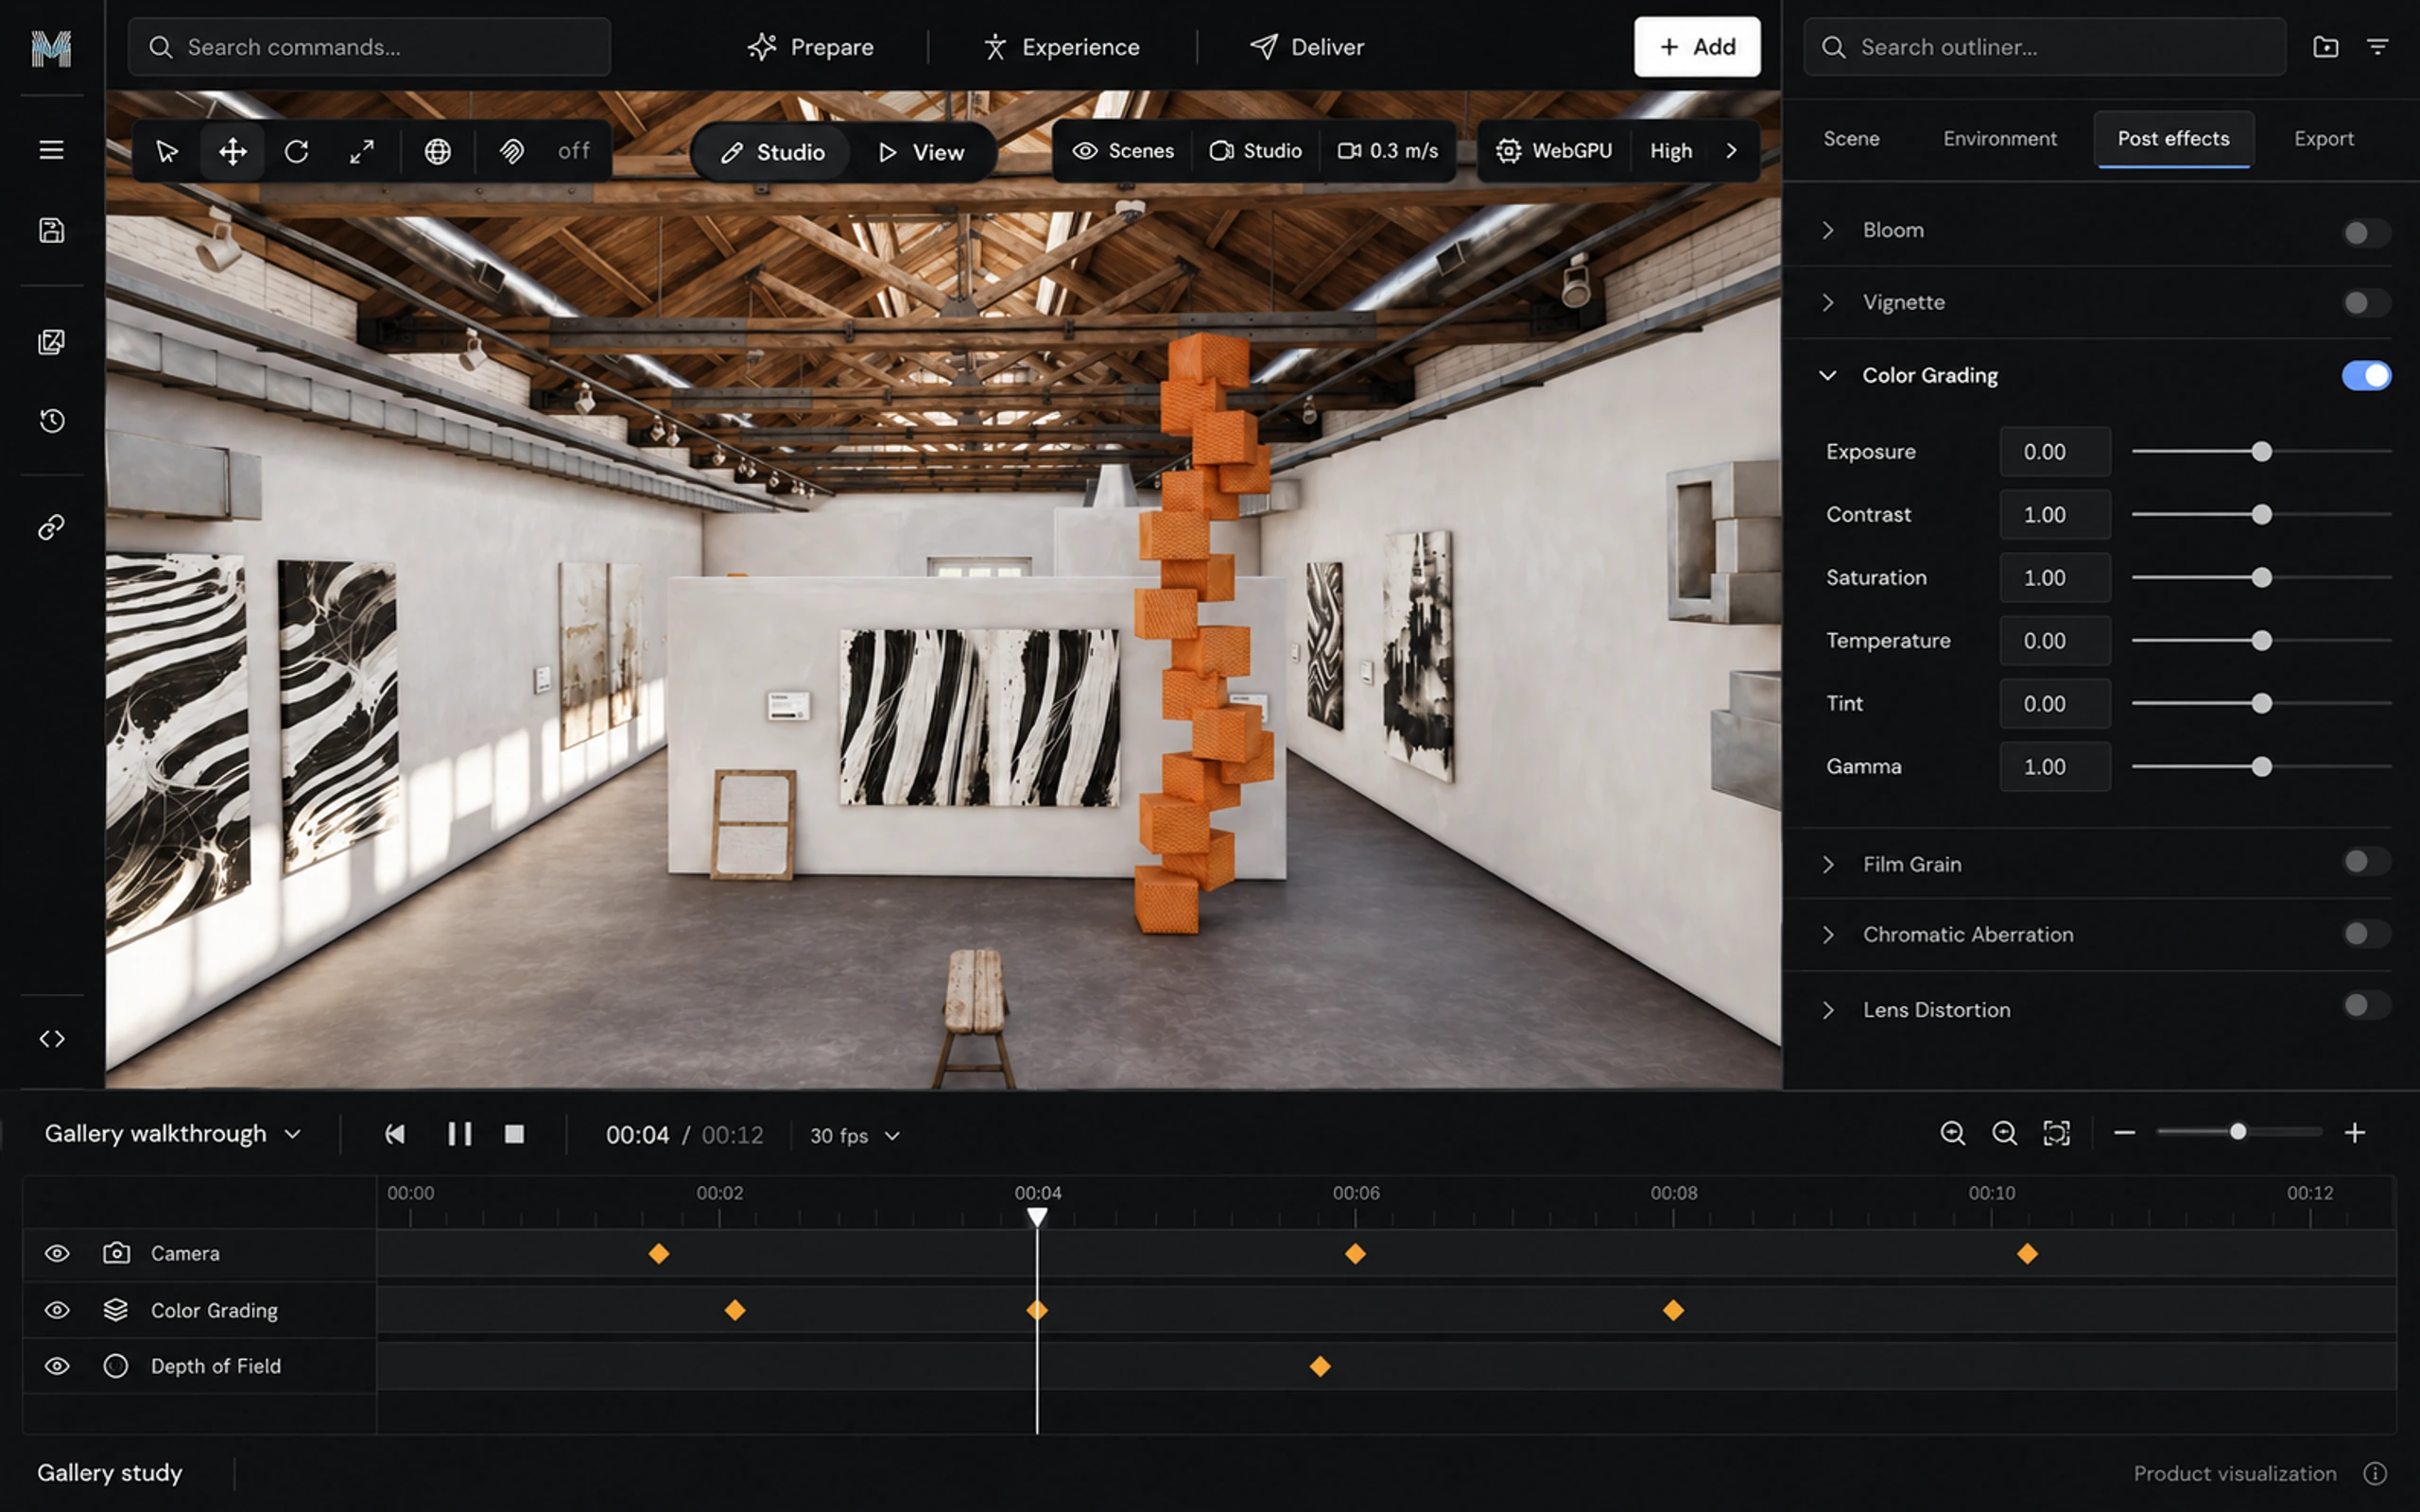Switch to the Environment tab
Viewport: 2420px width, 1512px height.
click(2000, 138)
